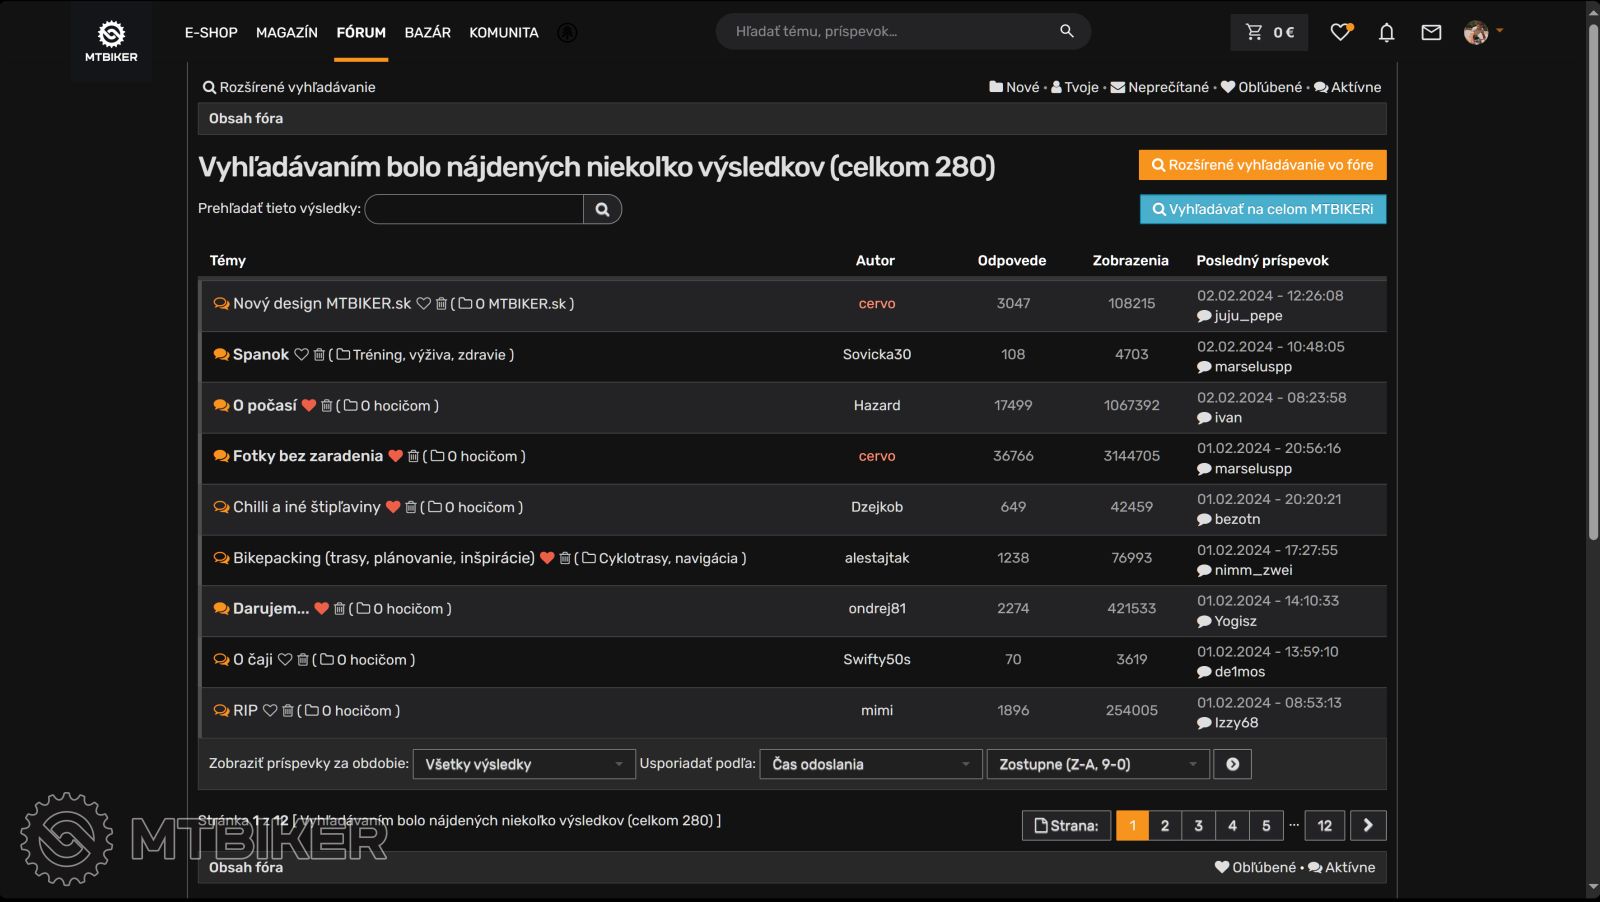Expand the Čas odoslania sort dropdown
This screenshot has width=1600, height=902.
870,764
